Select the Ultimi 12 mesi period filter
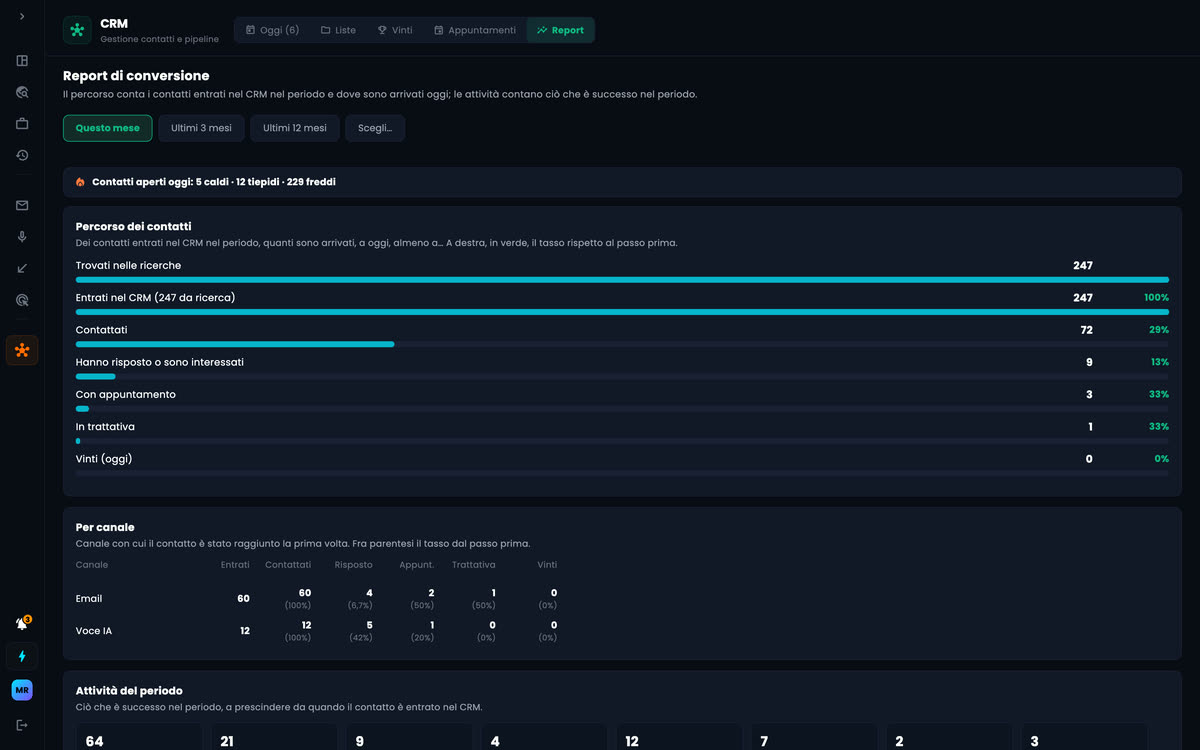This screenshot has height=750, width=1200. coord(295,128)
